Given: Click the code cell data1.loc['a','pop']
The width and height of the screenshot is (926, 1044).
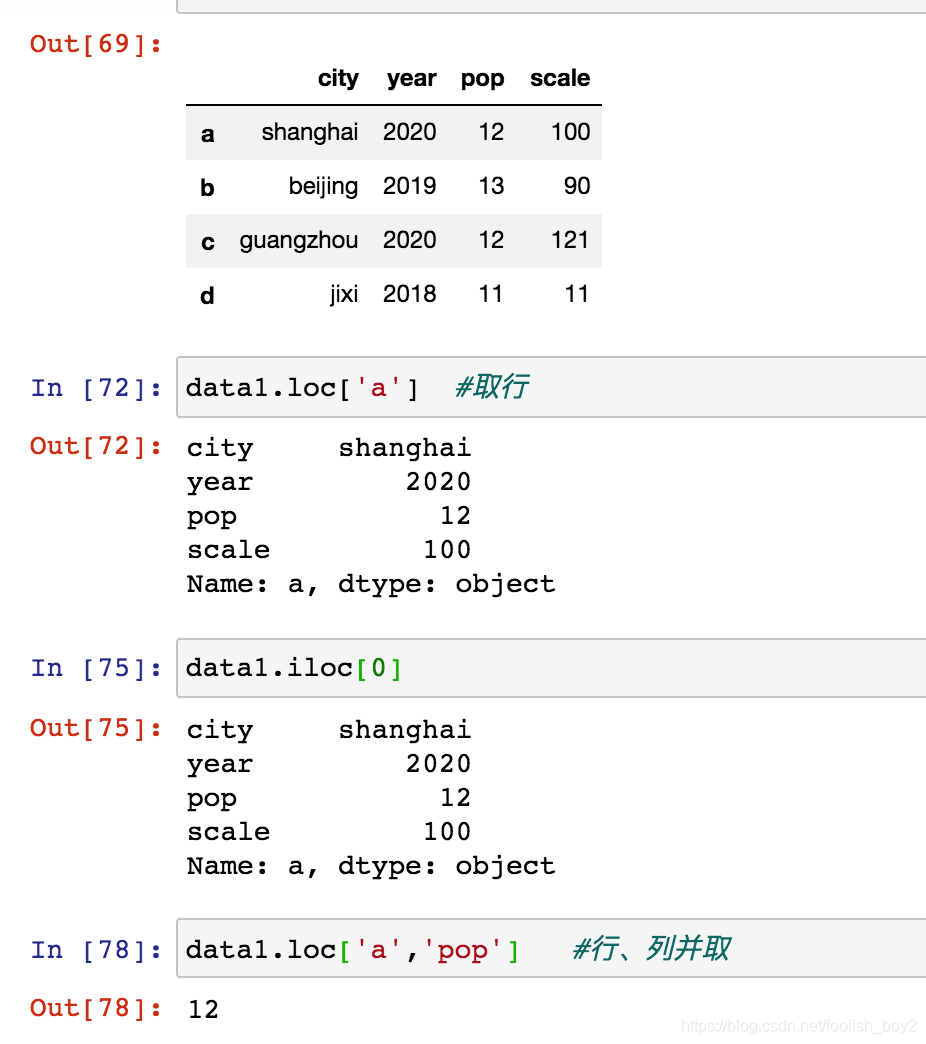Looking at the screenshot, I should point(551,949).
